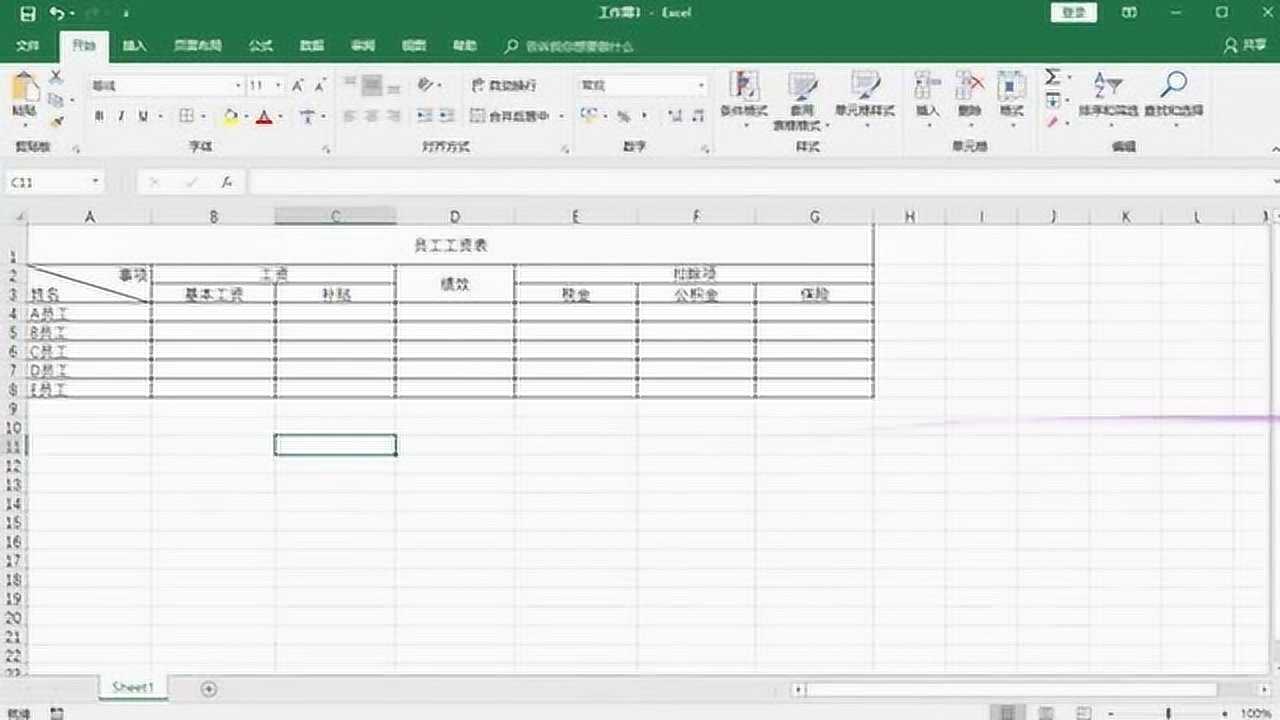Switch to the View (视图) tab
Screen dimensions: 1280x720
414,46
